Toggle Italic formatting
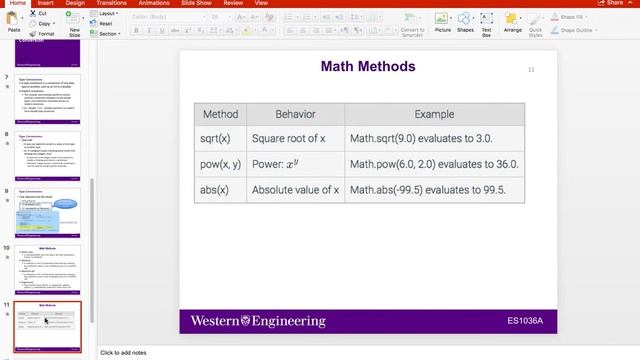Image resolution: width=640 pixels, height=360 pixels. pyautogui.click(x=149, y=30)
